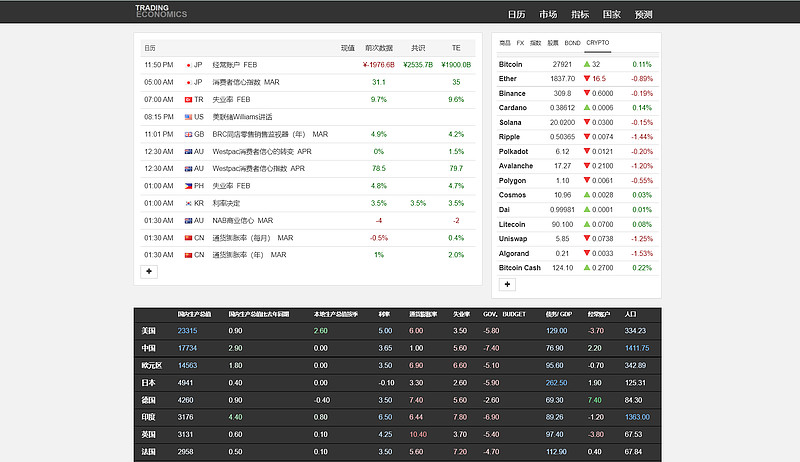
Task: Expand crypto list with plus button
Action: pos(507,284)
